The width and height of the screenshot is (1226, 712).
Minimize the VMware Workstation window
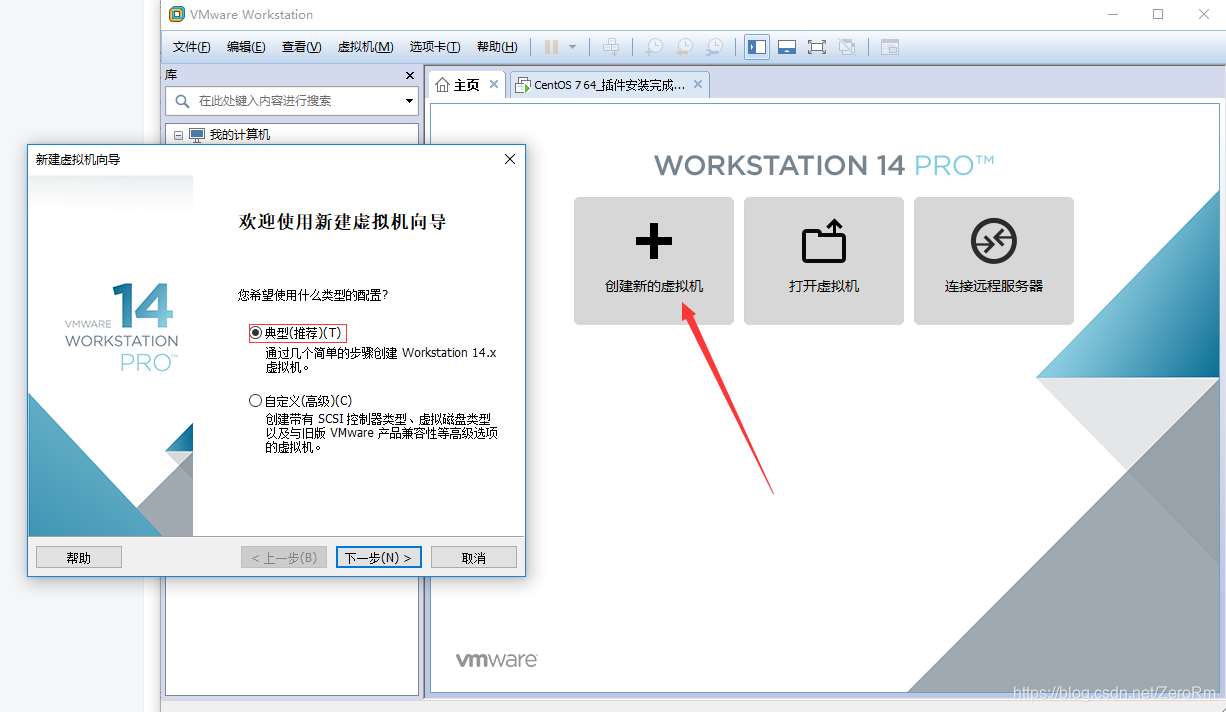click(1113, 14)
